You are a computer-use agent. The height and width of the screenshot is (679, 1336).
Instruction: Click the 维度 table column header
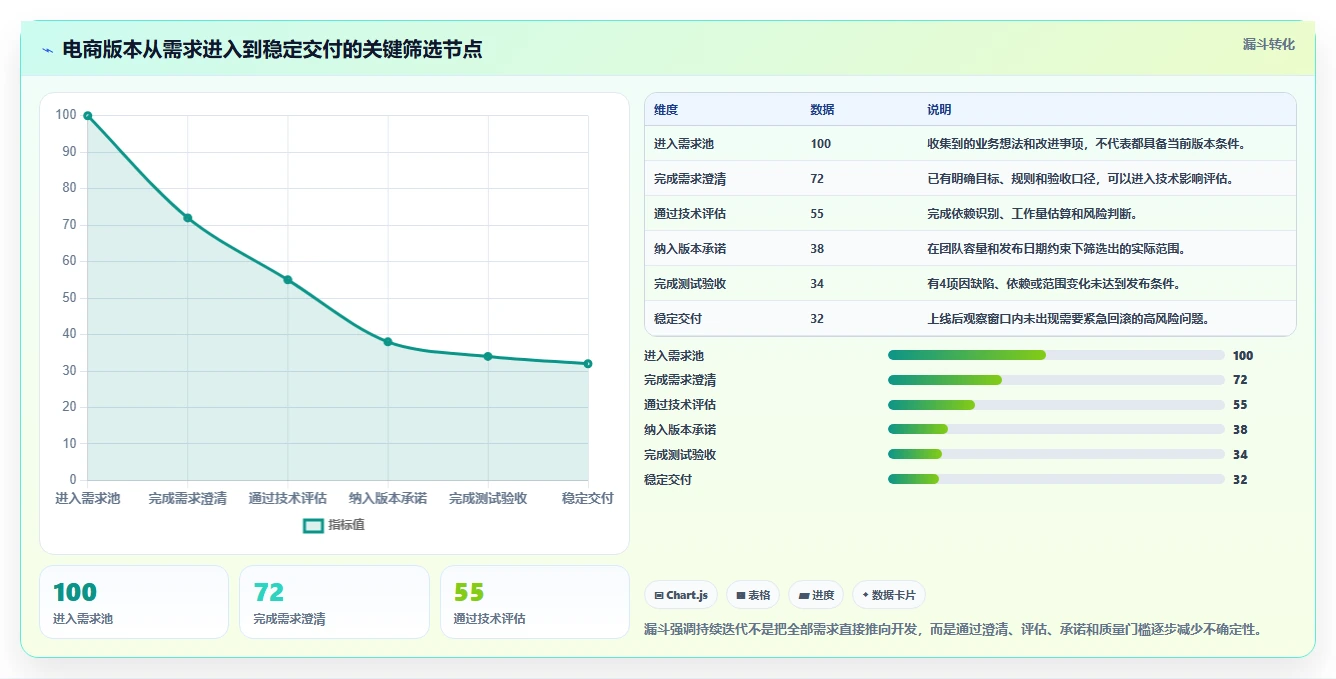(x=666, y=110)
